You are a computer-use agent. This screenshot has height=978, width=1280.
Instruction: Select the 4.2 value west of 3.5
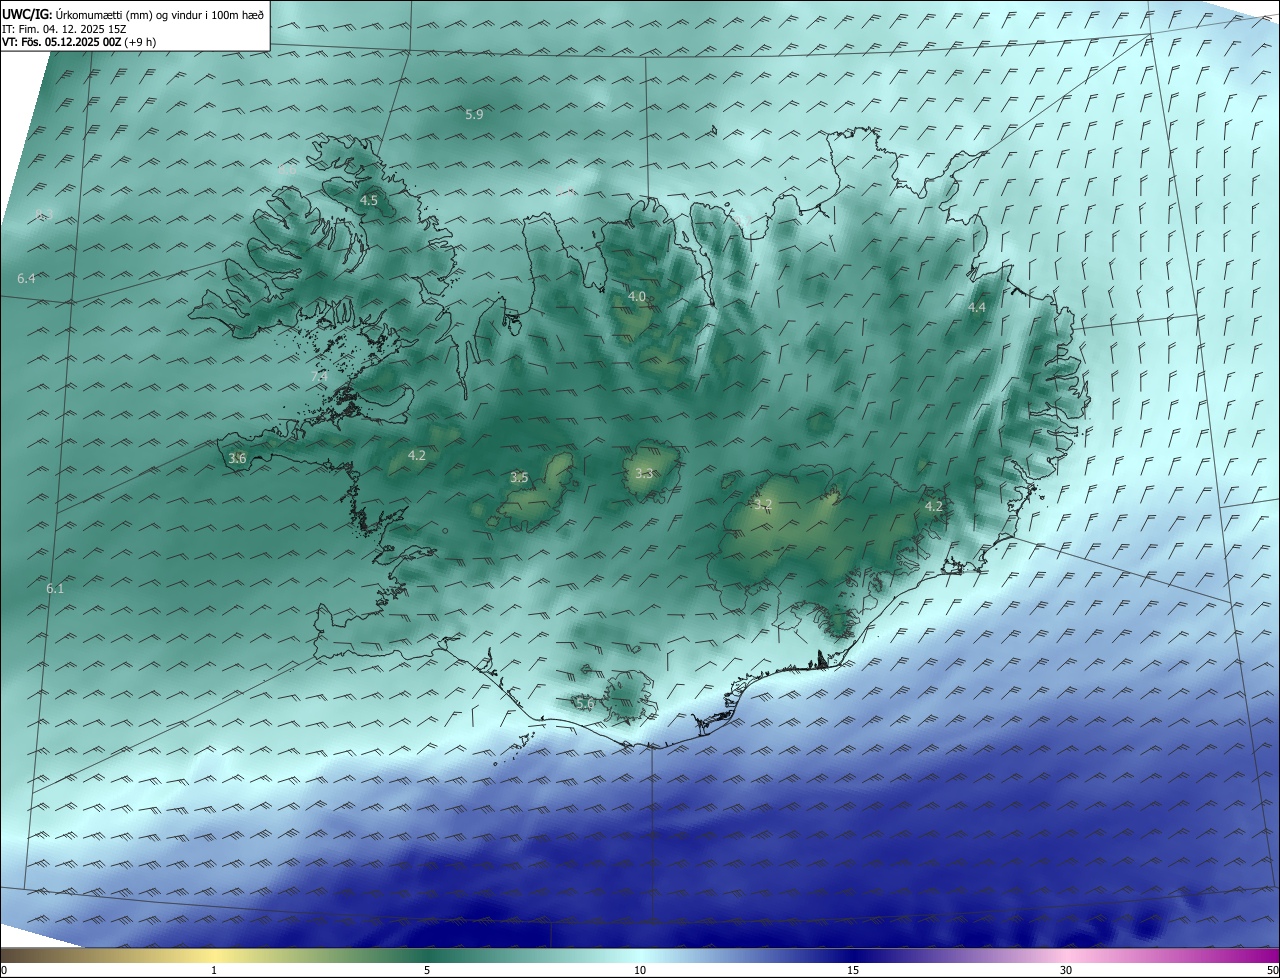pos(417,455)
